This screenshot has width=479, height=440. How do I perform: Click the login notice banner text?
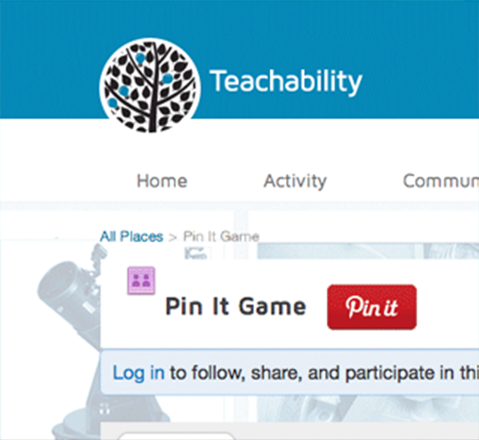[x=296, y=373]
